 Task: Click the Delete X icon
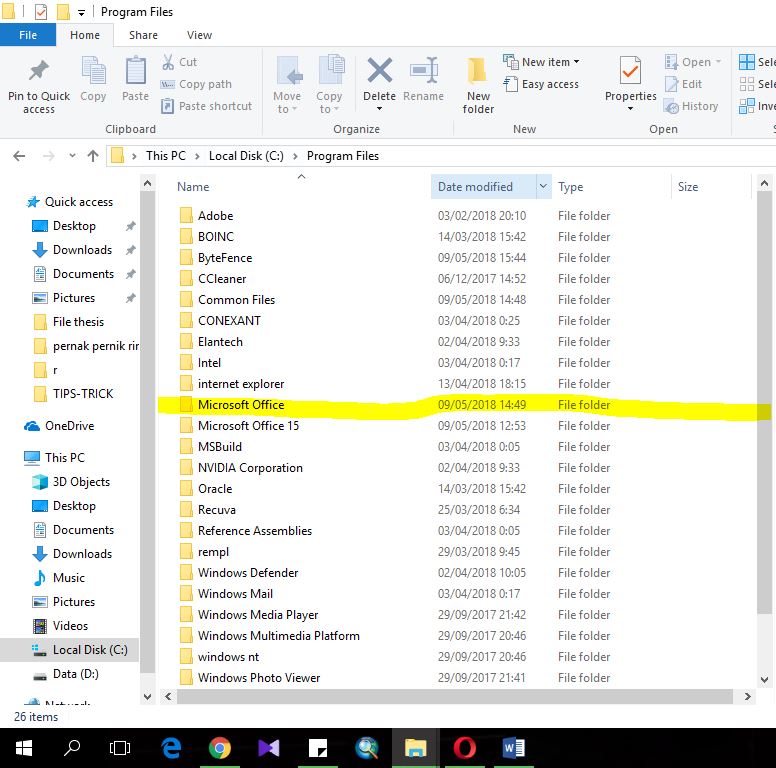click(380, 70)
